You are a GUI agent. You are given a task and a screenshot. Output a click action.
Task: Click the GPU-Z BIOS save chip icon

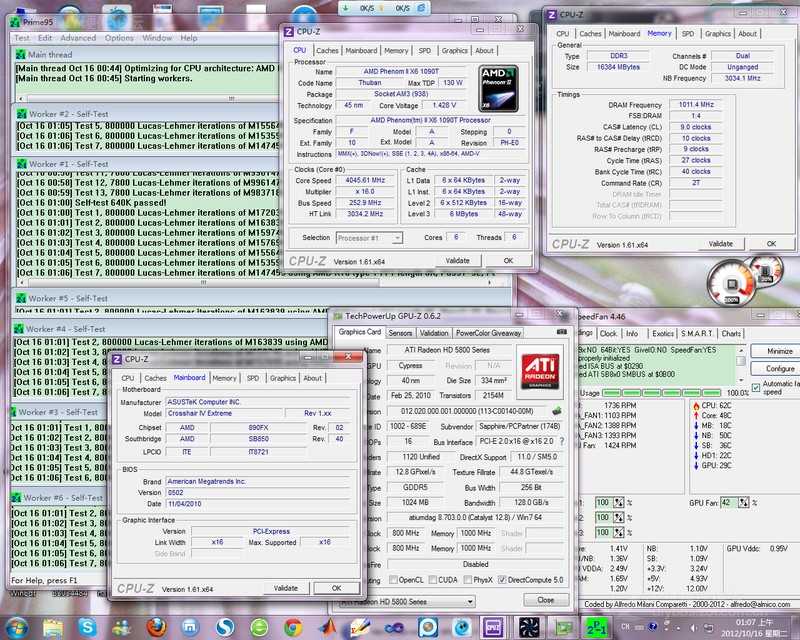[x=557, y=411]
